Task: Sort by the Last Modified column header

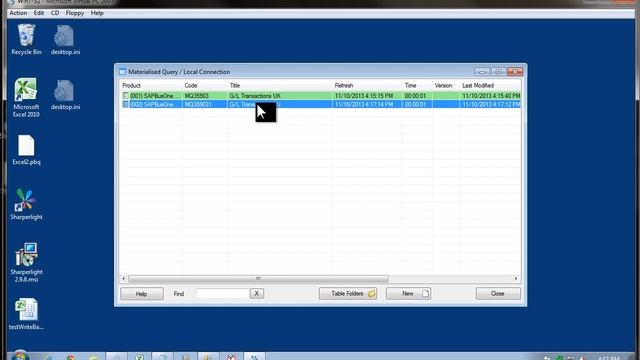Action: pos(491,86)
